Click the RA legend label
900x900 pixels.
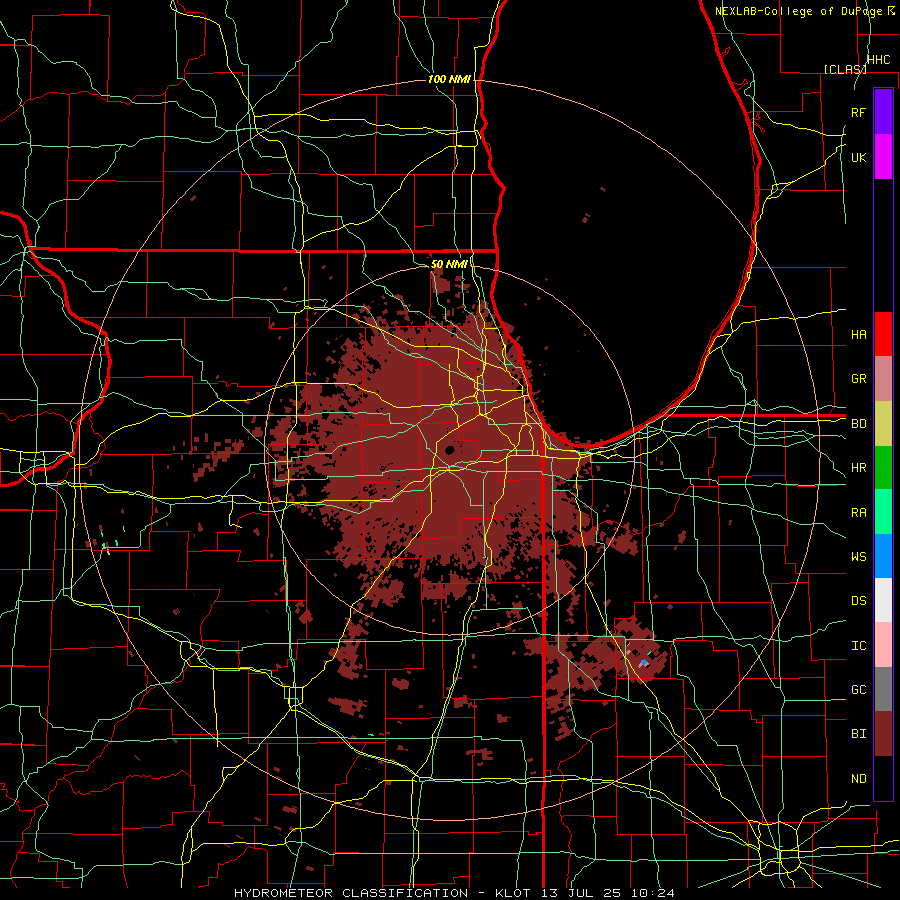(859, 512)
